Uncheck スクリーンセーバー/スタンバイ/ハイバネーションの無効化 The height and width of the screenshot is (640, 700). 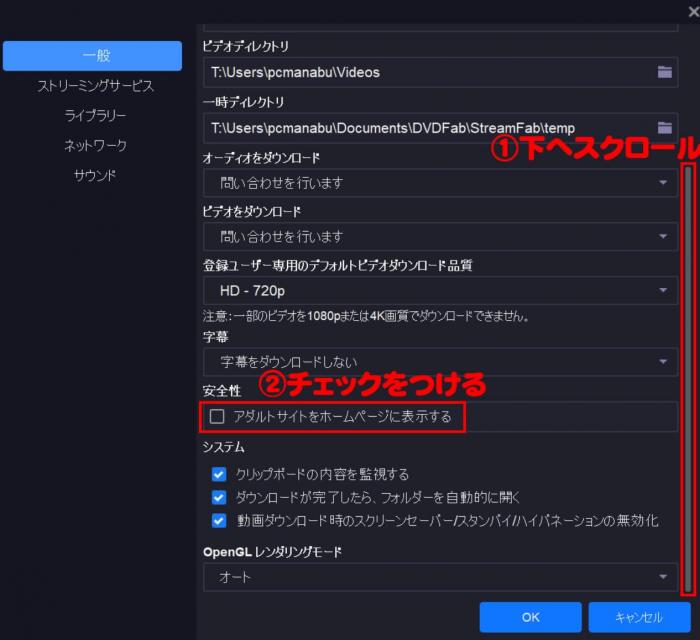pyautogui.click(x=219, y=520)
